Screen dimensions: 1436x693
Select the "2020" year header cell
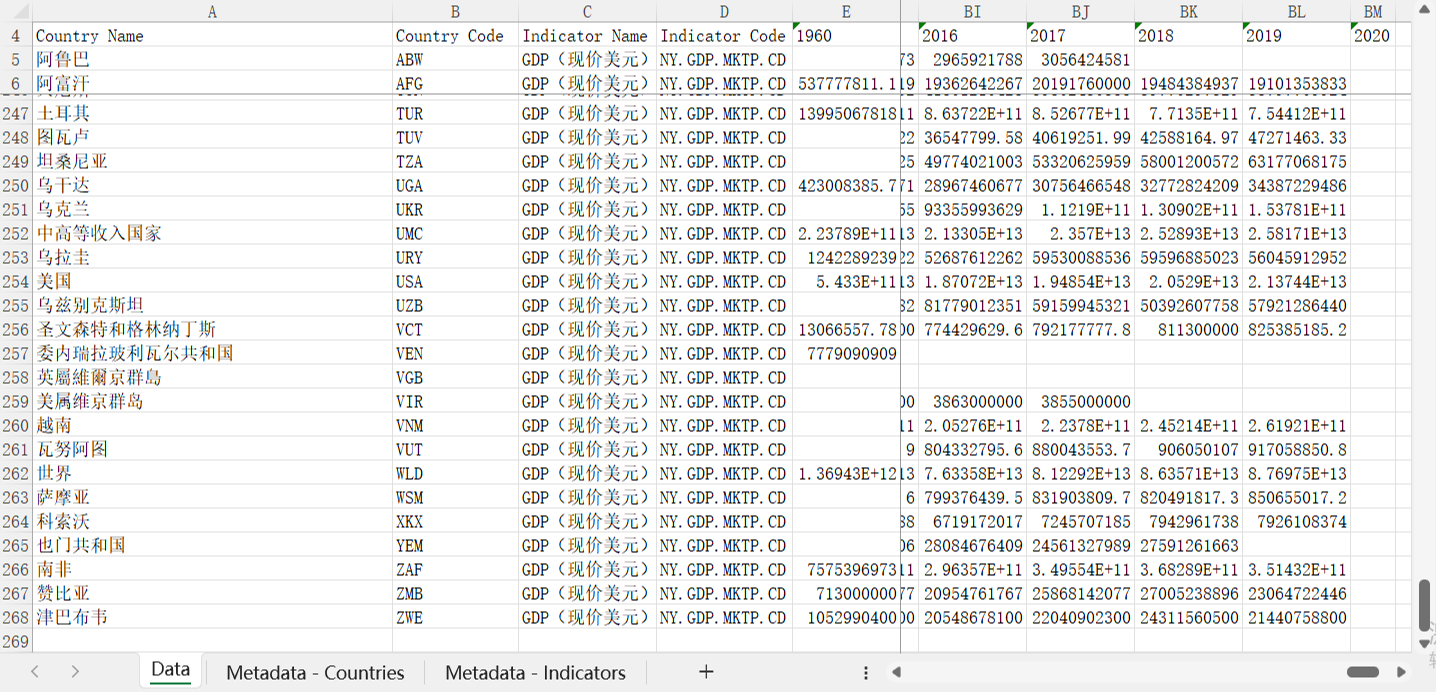(1373, 36)
